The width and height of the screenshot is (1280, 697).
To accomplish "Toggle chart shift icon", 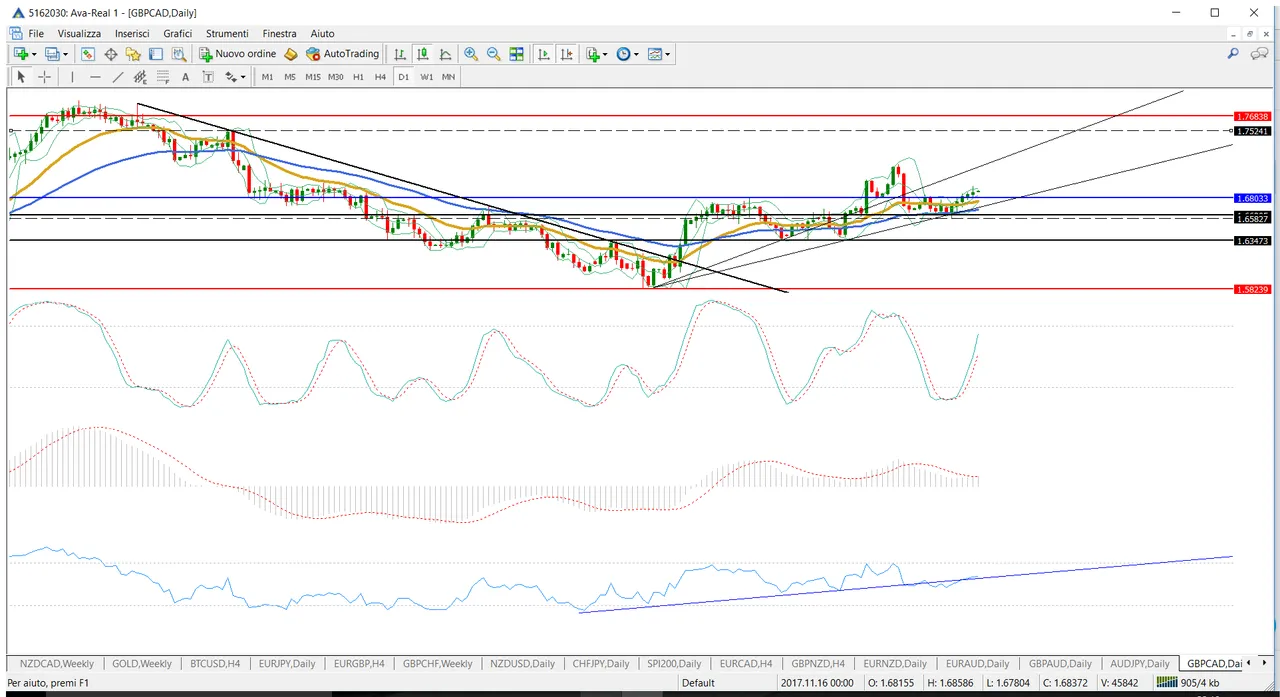I will 566,54.
